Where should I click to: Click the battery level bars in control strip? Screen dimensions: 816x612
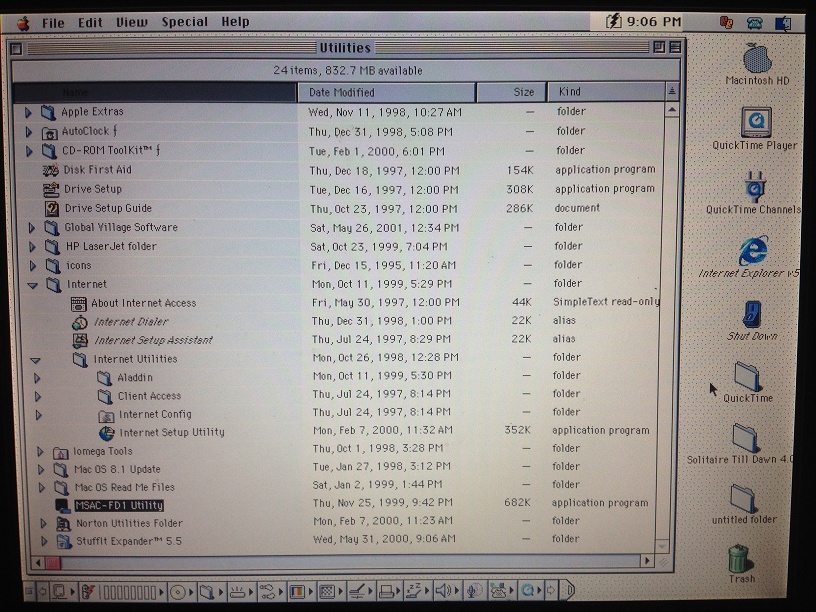tap(128, 592)
